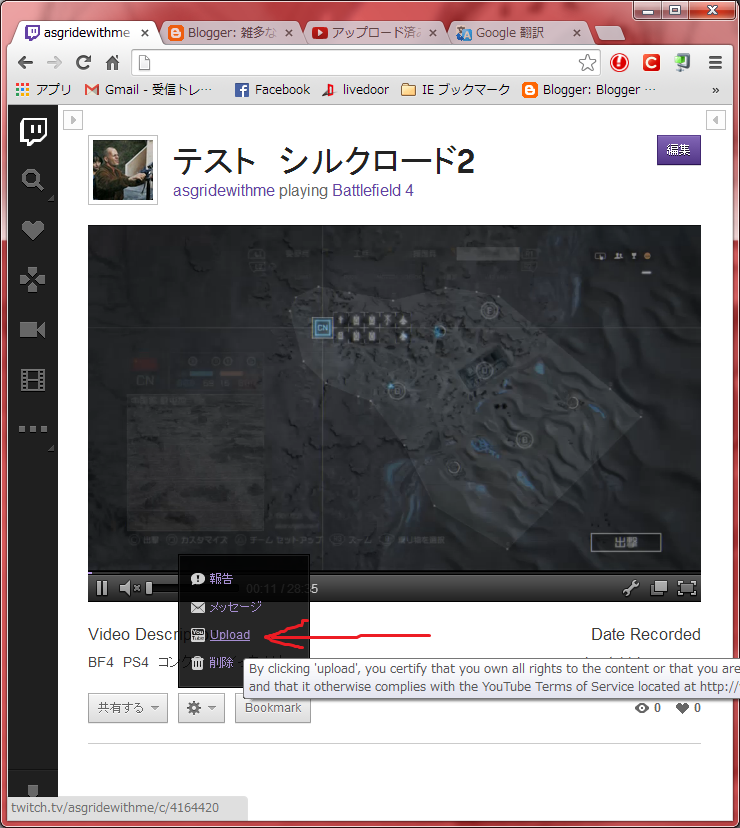This screenshot has height=828, width=740.
Task: Click the Bookmark button
Action: click(273, 708)
